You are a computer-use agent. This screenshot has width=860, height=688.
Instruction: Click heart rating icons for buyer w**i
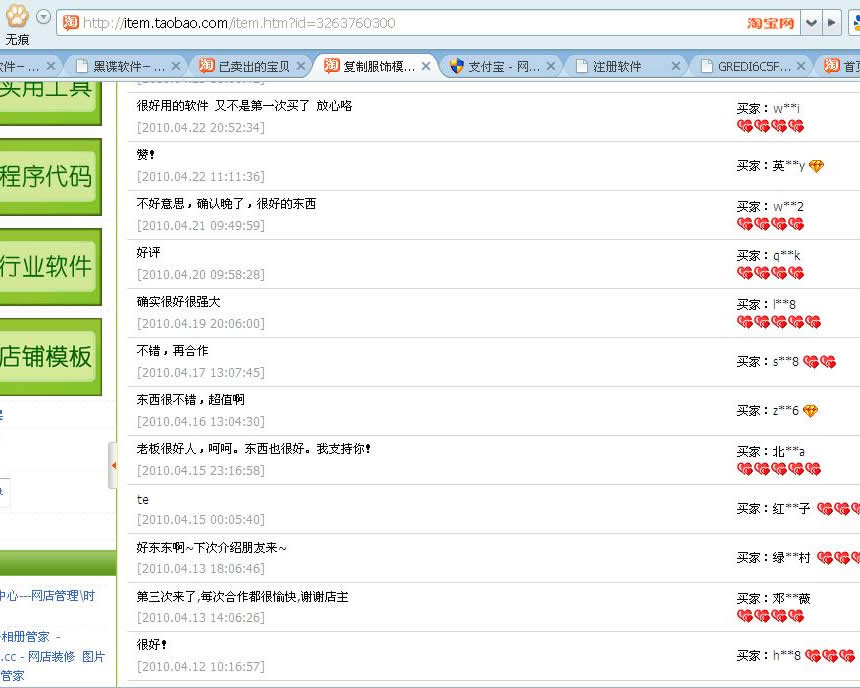click(x=771, y=127)
